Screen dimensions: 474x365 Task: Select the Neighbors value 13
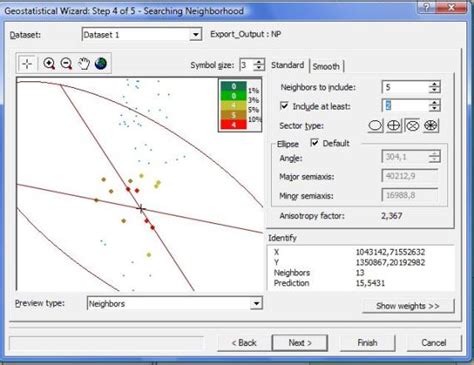tap(360, 273)
